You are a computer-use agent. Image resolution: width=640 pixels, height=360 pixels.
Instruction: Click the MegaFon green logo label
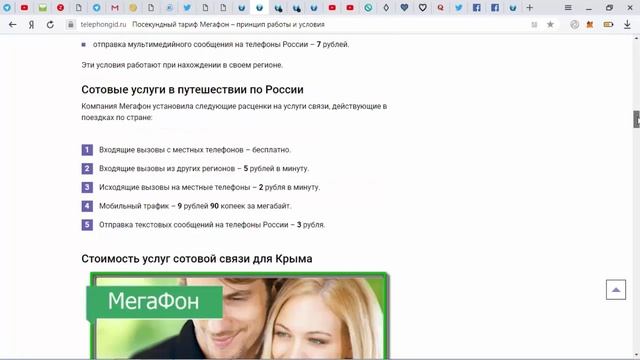[x=154, y=302]
